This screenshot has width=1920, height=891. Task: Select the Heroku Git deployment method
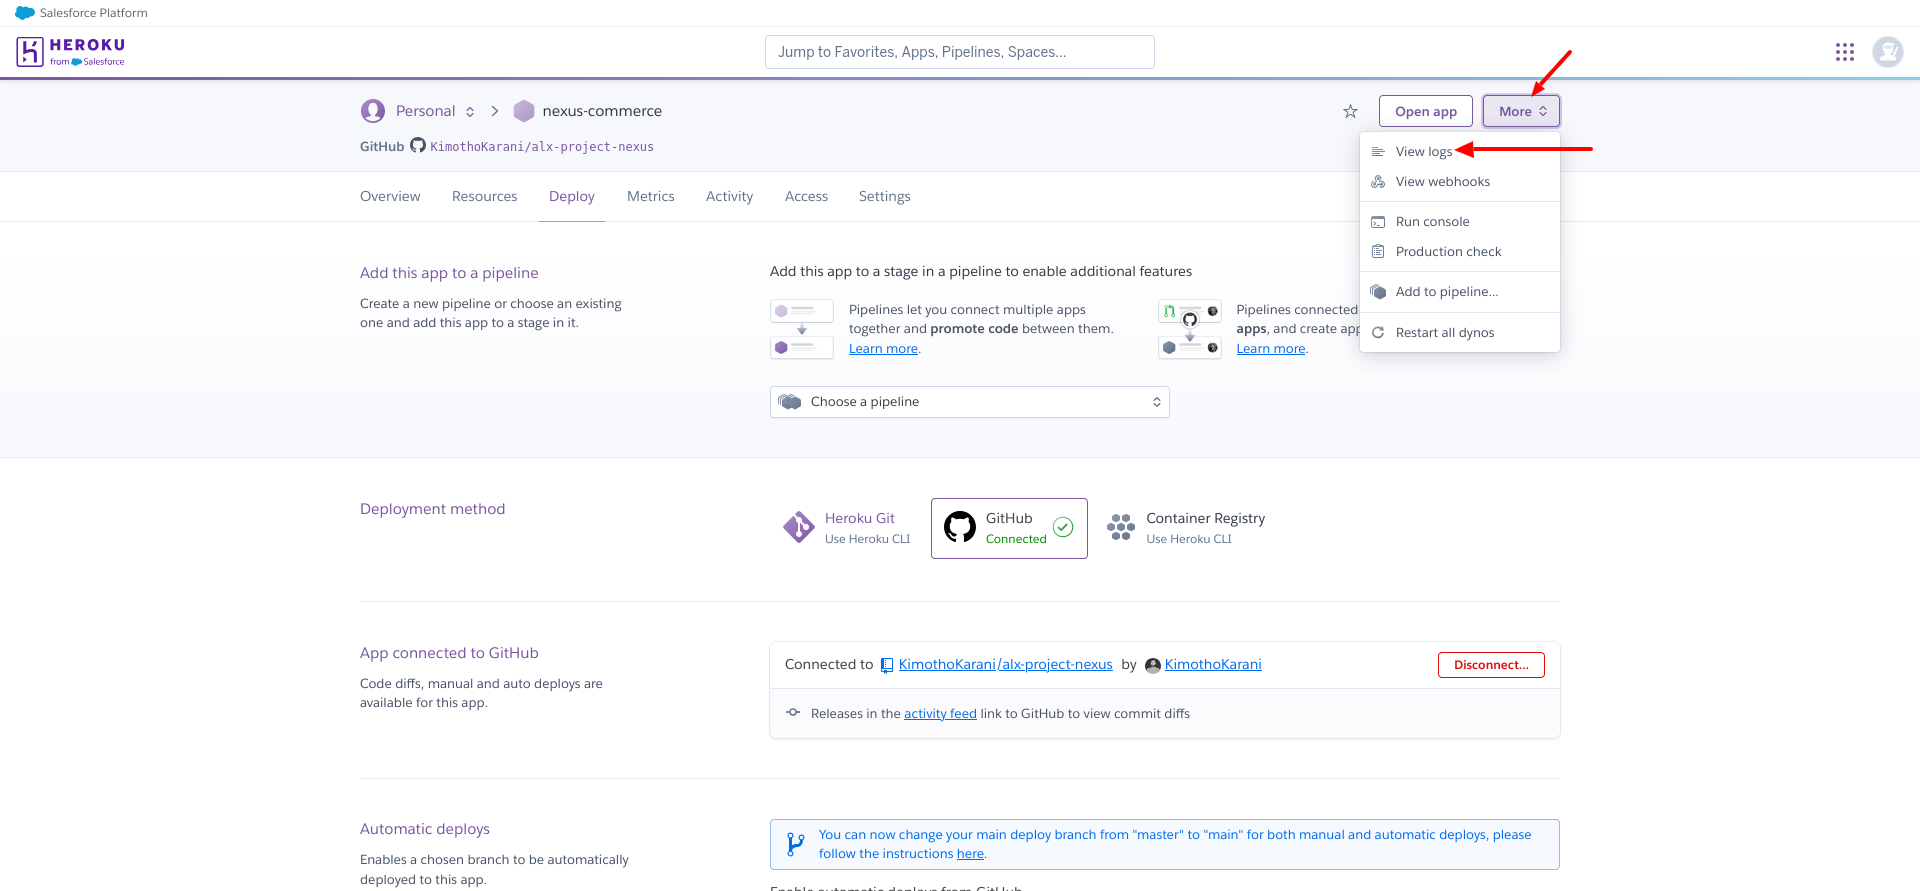pyautogui.click(x=847, y=528)
